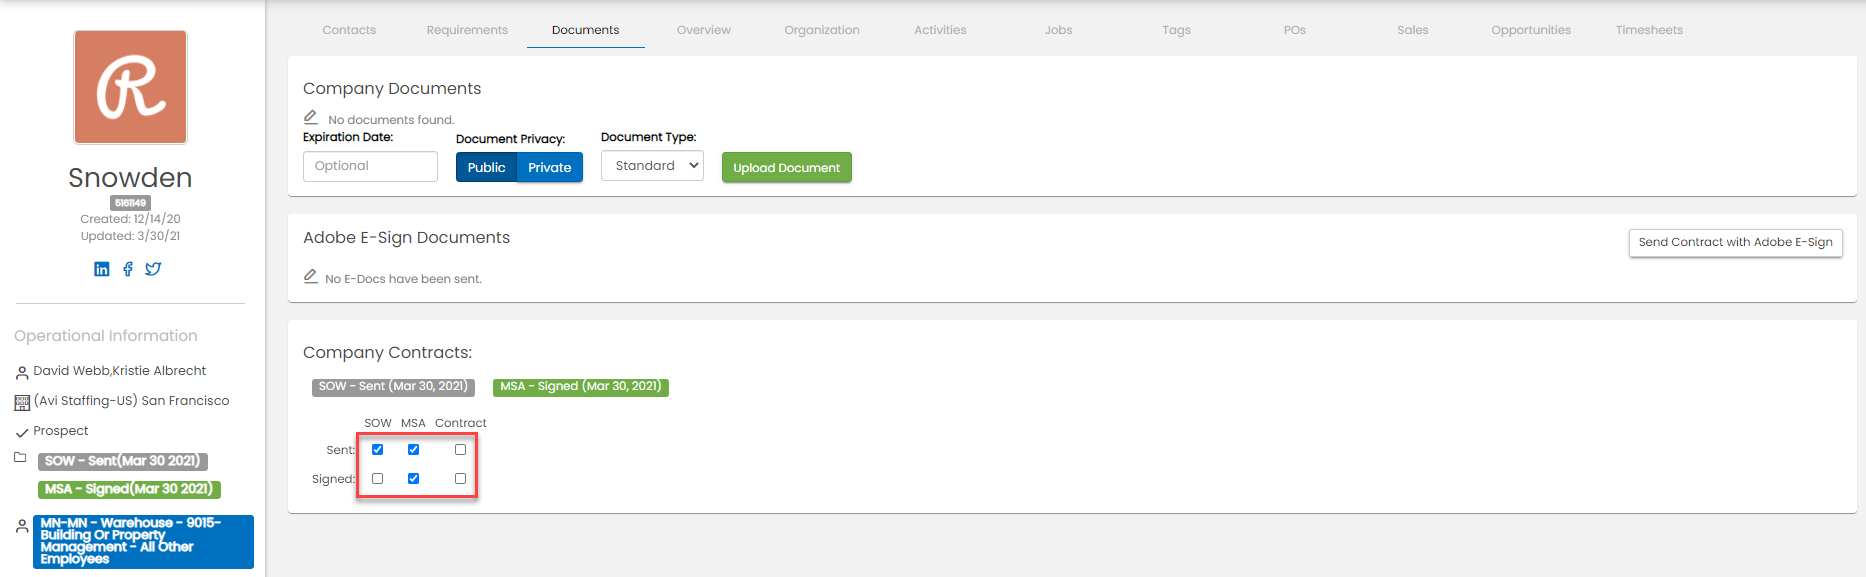Viewport: 1866px width, 577px height.
Task: Click the Upload Document button
Action: click(x=786, y=168)
